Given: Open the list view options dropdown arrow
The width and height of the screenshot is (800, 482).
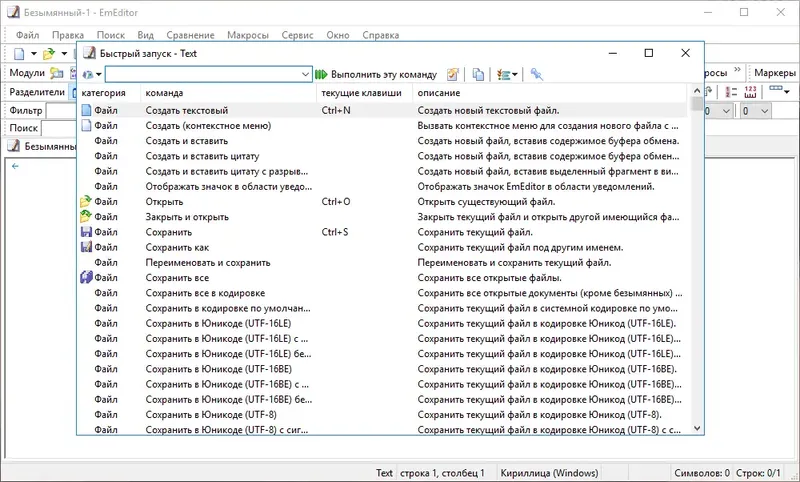Looking at the screenshot, I should pyautogui.click(x=515, y=75).
